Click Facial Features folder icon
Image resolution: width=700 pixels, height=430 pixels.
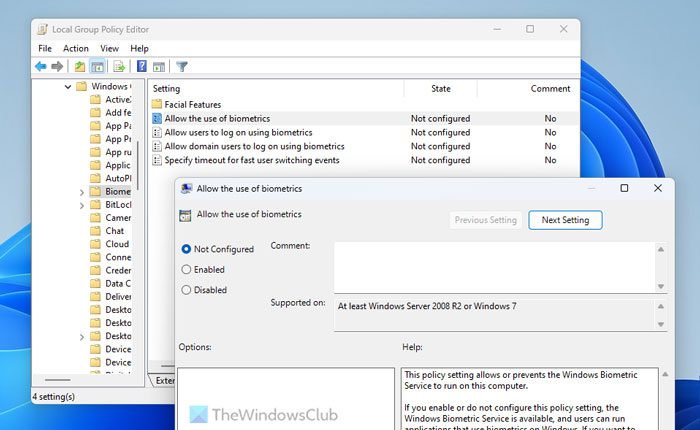[156, 104]
